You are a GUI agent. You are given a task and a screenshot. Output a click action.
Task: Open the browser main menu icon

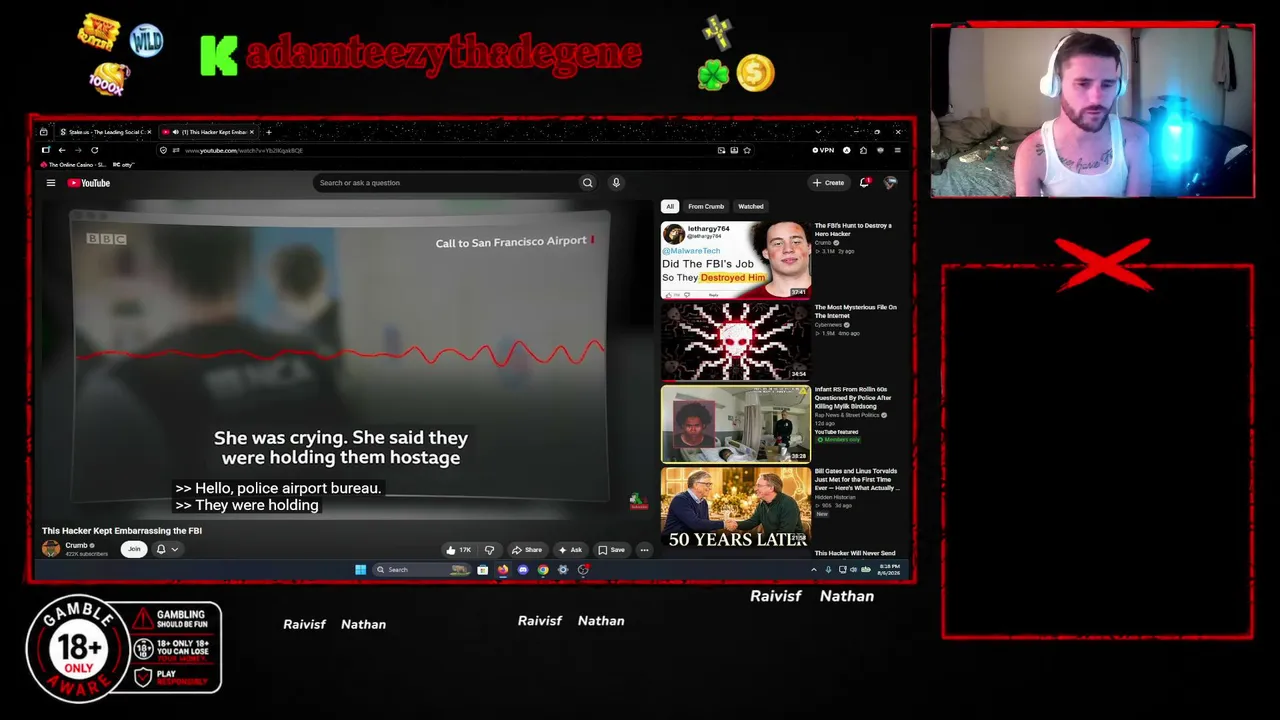pyautogui.click(x=897, y=150)
